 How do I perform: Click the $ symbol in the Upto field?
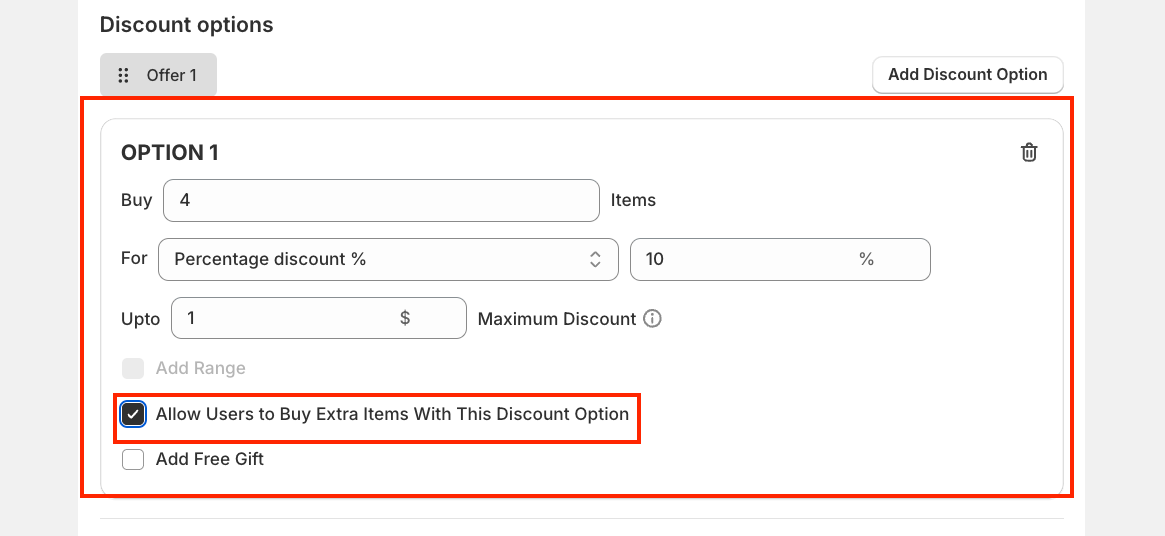click(405, 318)
